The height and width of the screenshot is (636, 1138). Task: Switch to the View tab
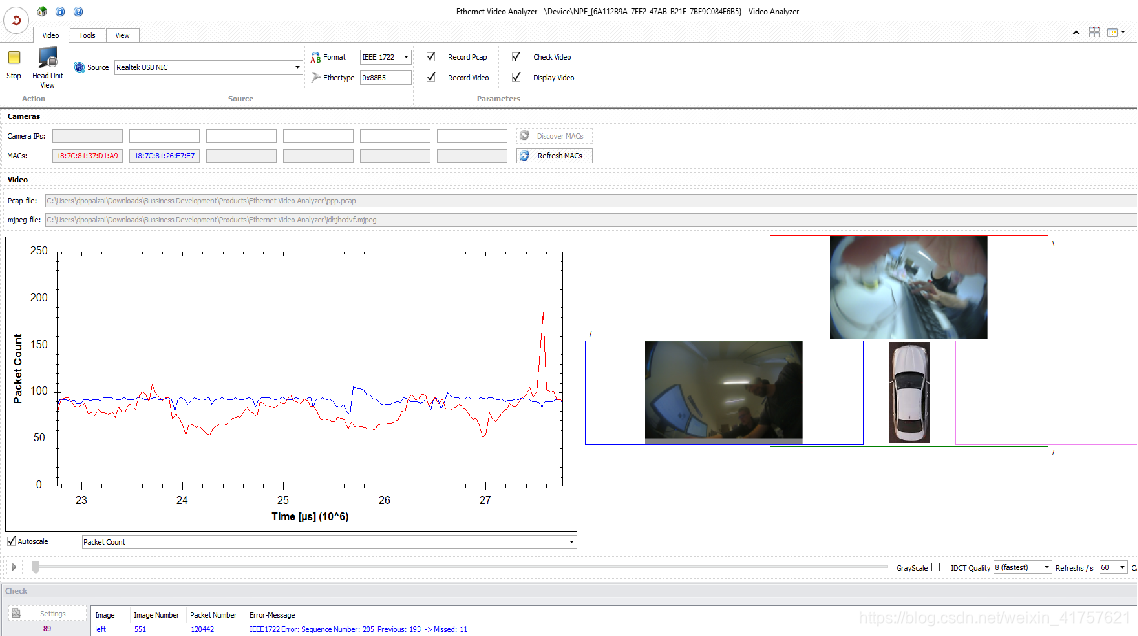point(122,35)
